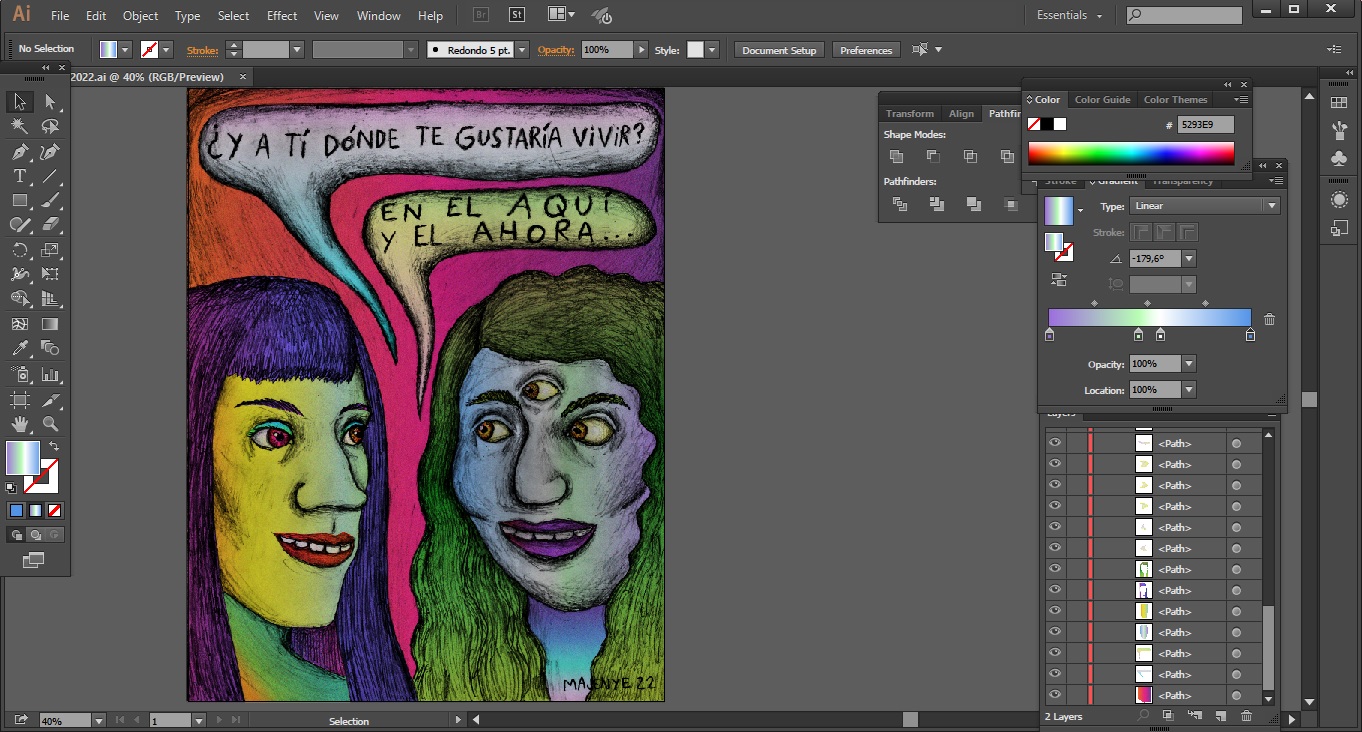
Task: Pick the Eraser tool
Action: pos(50,225)
